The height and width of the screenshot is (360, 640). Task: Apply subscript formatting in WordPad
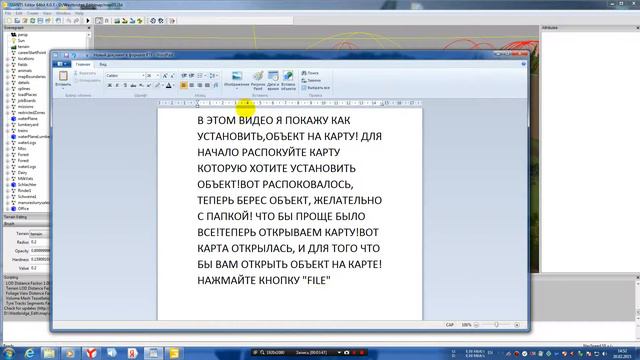pos(141,85)
